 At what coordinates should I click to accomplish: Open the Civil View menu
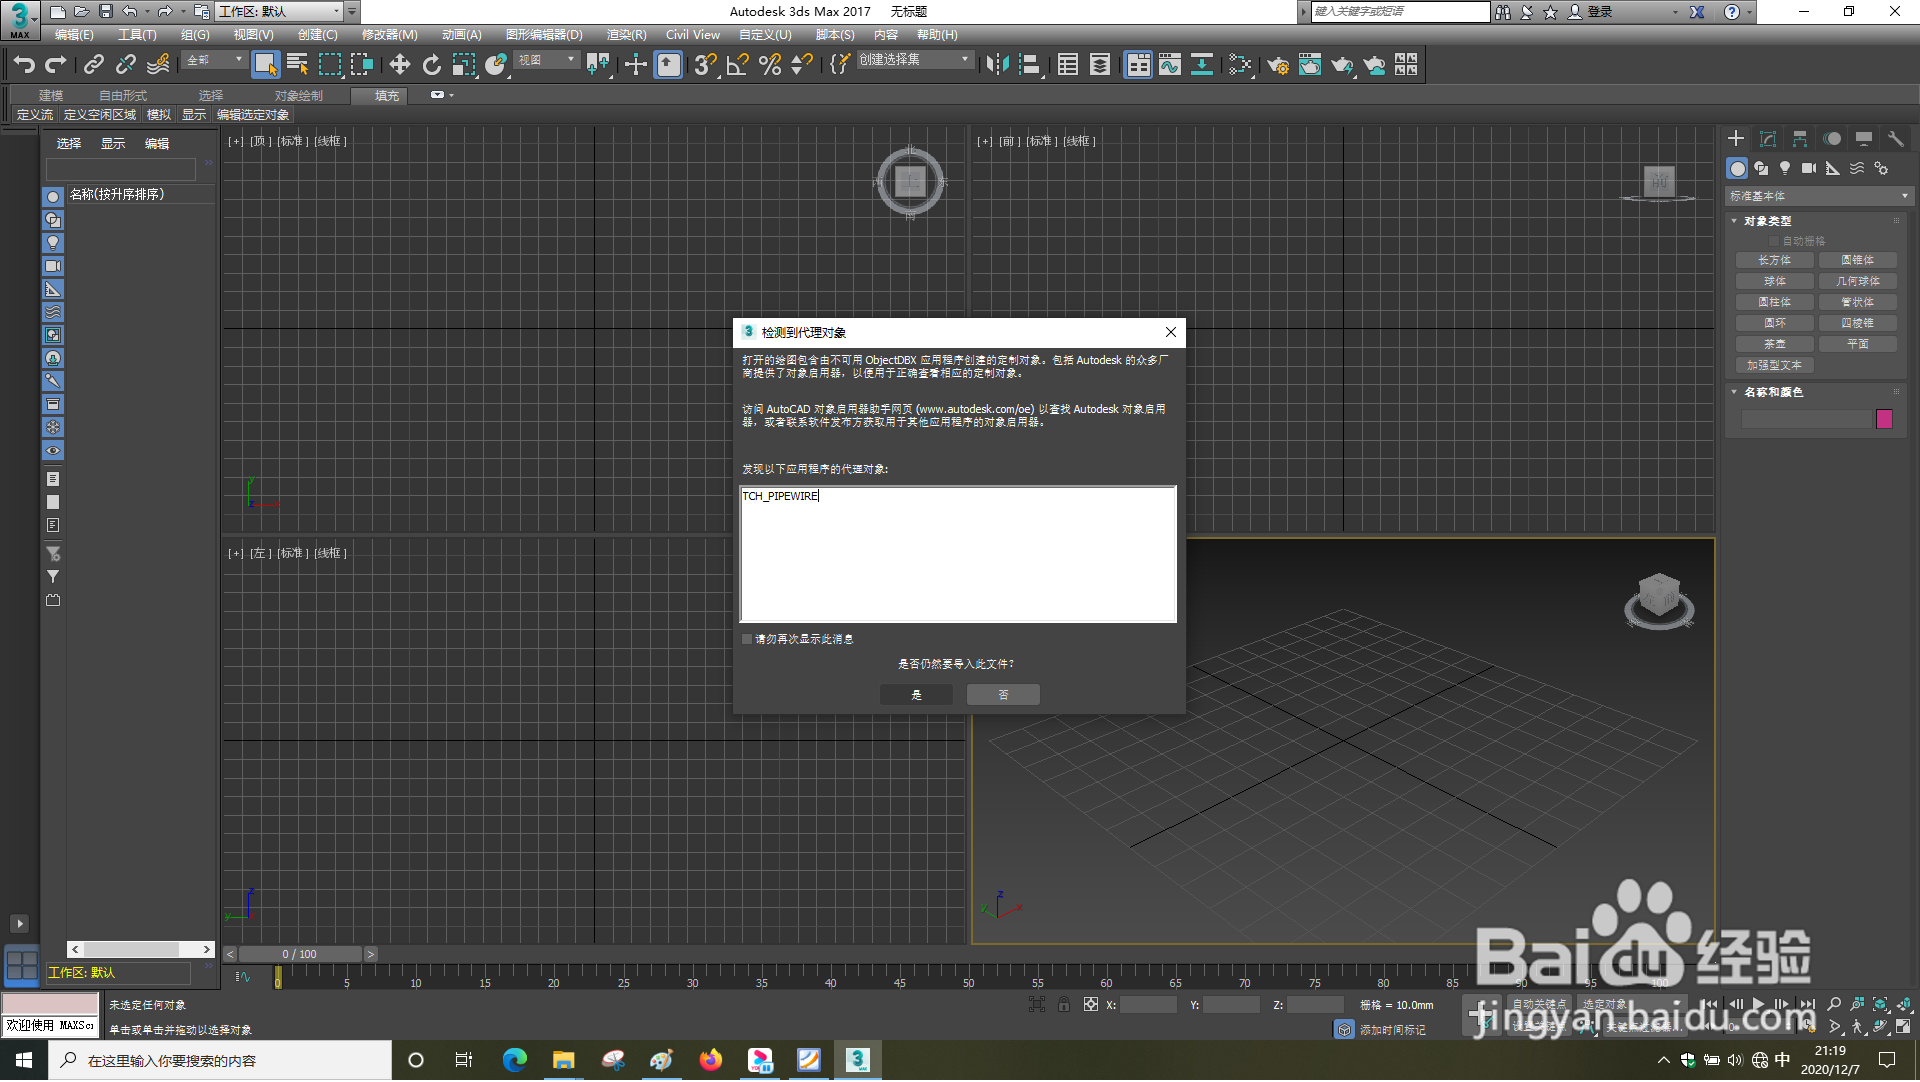(x=693, y=35)
